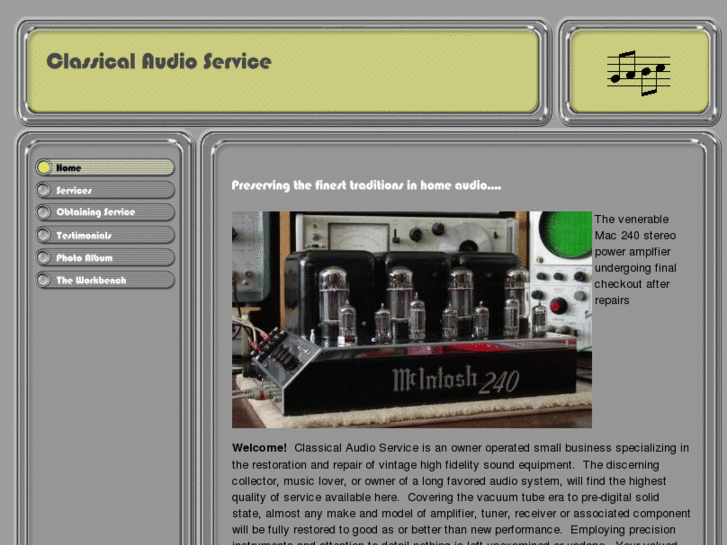Click the Classical Audio Service title

159,61
